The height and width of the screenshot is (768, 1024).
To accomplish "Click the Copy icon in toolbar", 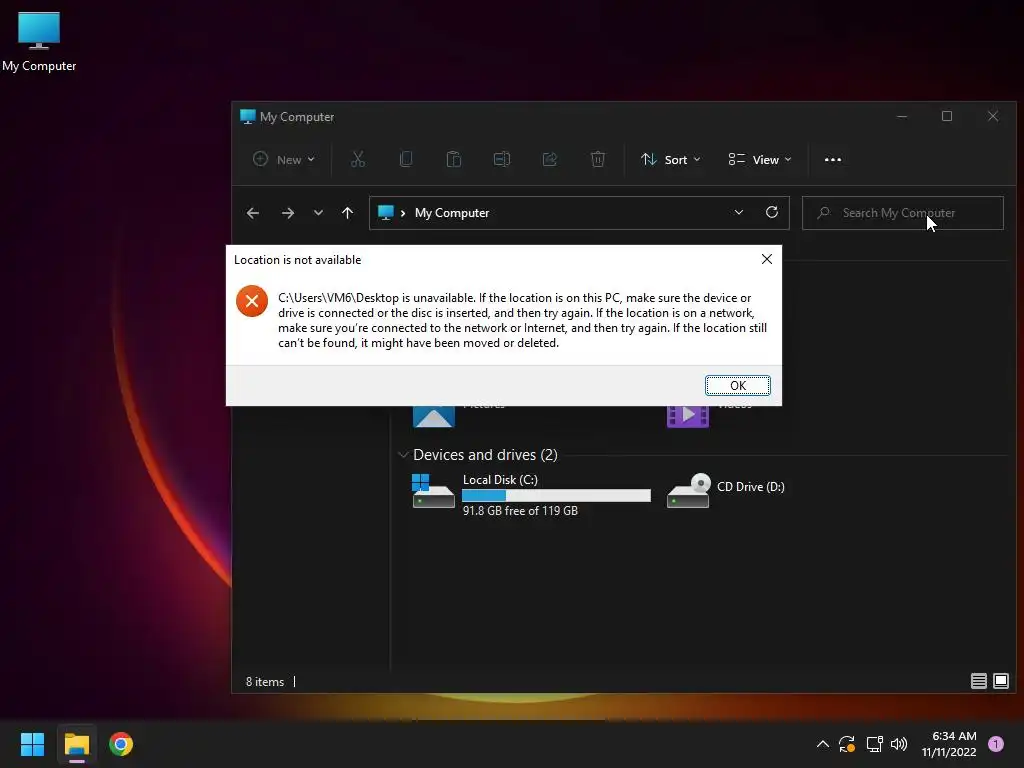I will coord(406,159).
